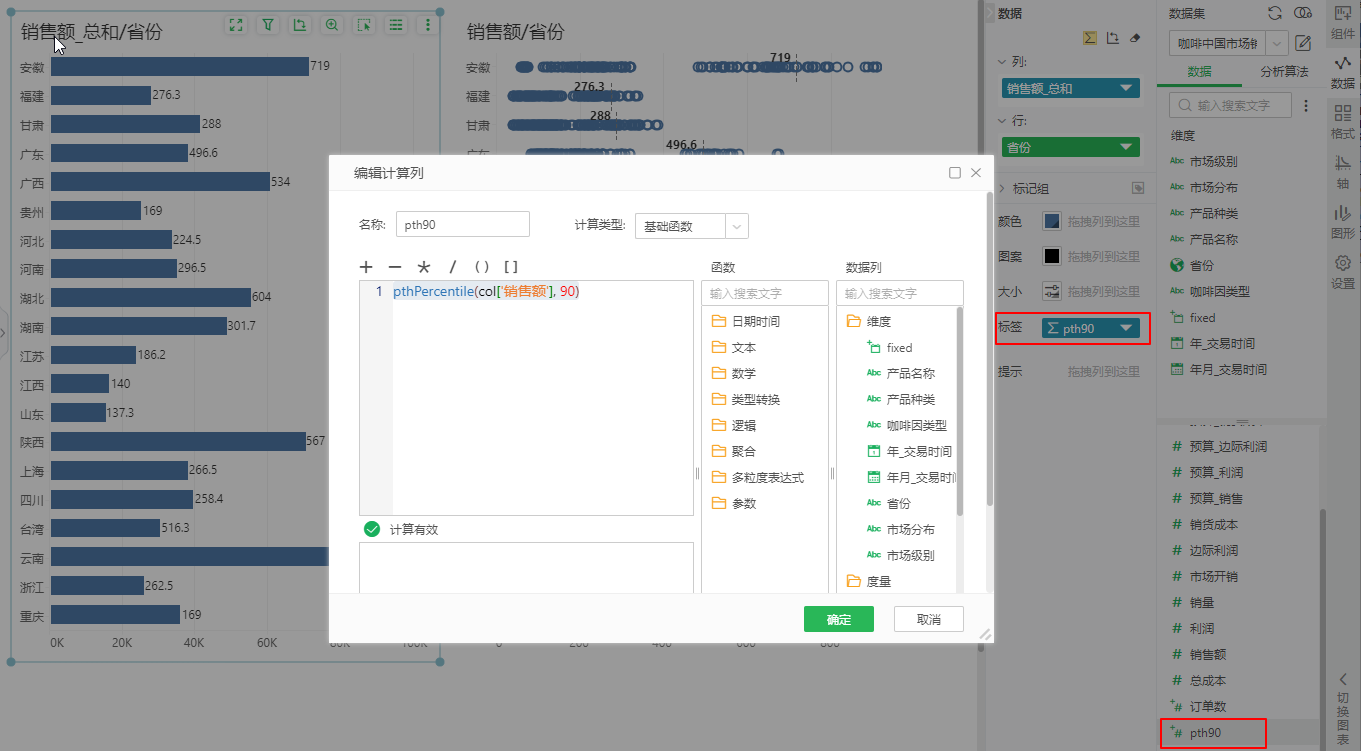Click the data list icon beside the three-dot menu

coord(395,24)
